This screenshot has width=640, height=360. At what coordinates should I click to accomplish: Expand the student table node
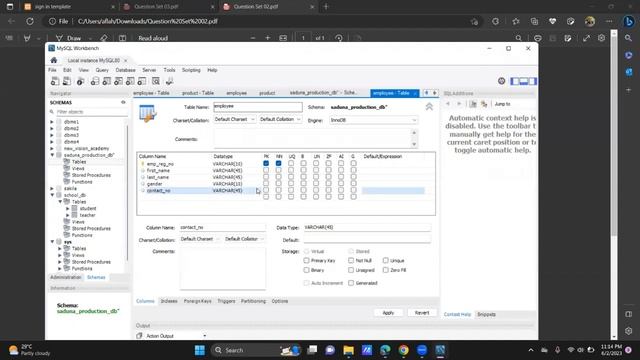point(68,209)
